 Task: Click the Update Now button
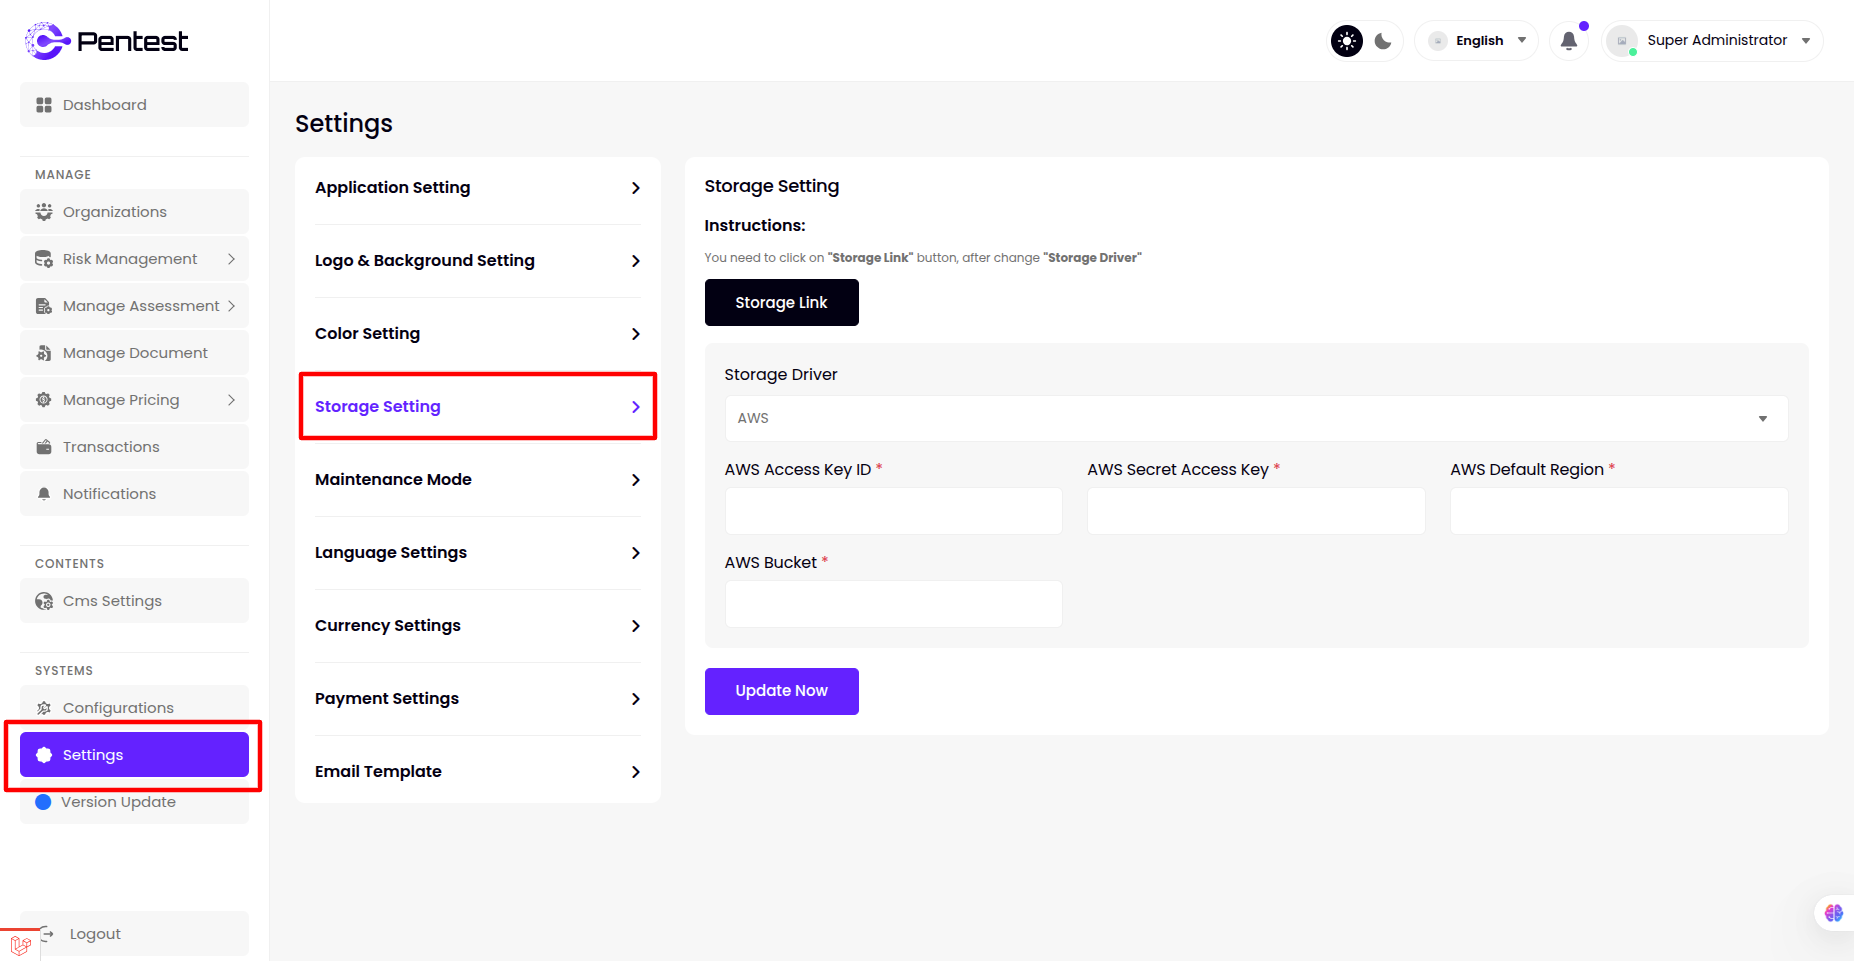click(781, 691)
